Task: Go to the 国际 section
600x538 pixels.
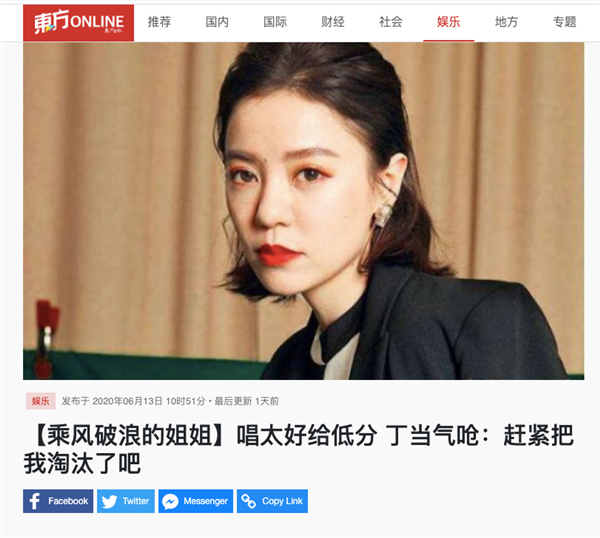Action: click(275, 22)
